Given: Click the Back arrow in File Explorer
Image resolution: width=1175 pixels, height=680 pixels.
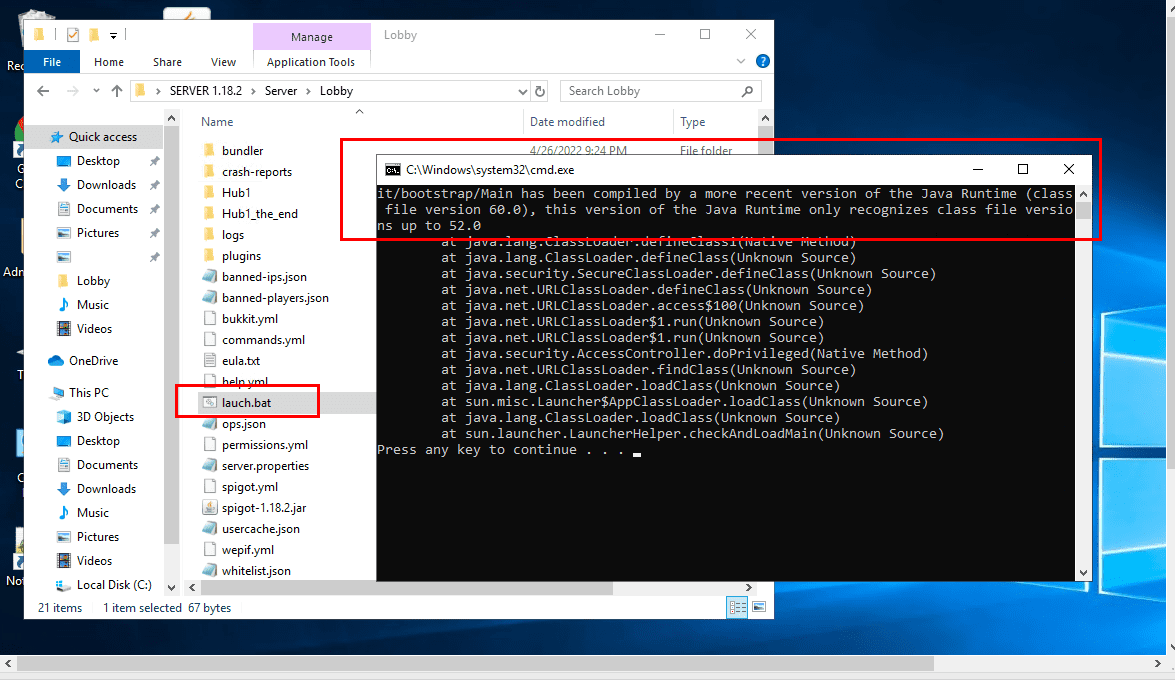Looking at the screenshot, I should click(x=43, y=91).
